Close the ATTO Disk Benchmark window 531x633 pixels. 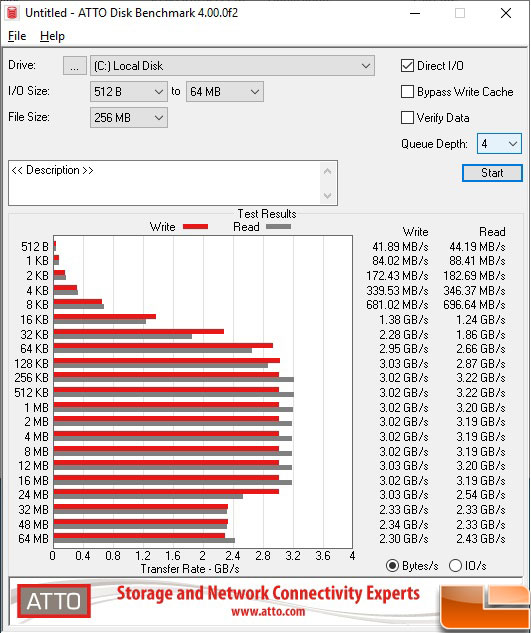click(x=506, y=13)
